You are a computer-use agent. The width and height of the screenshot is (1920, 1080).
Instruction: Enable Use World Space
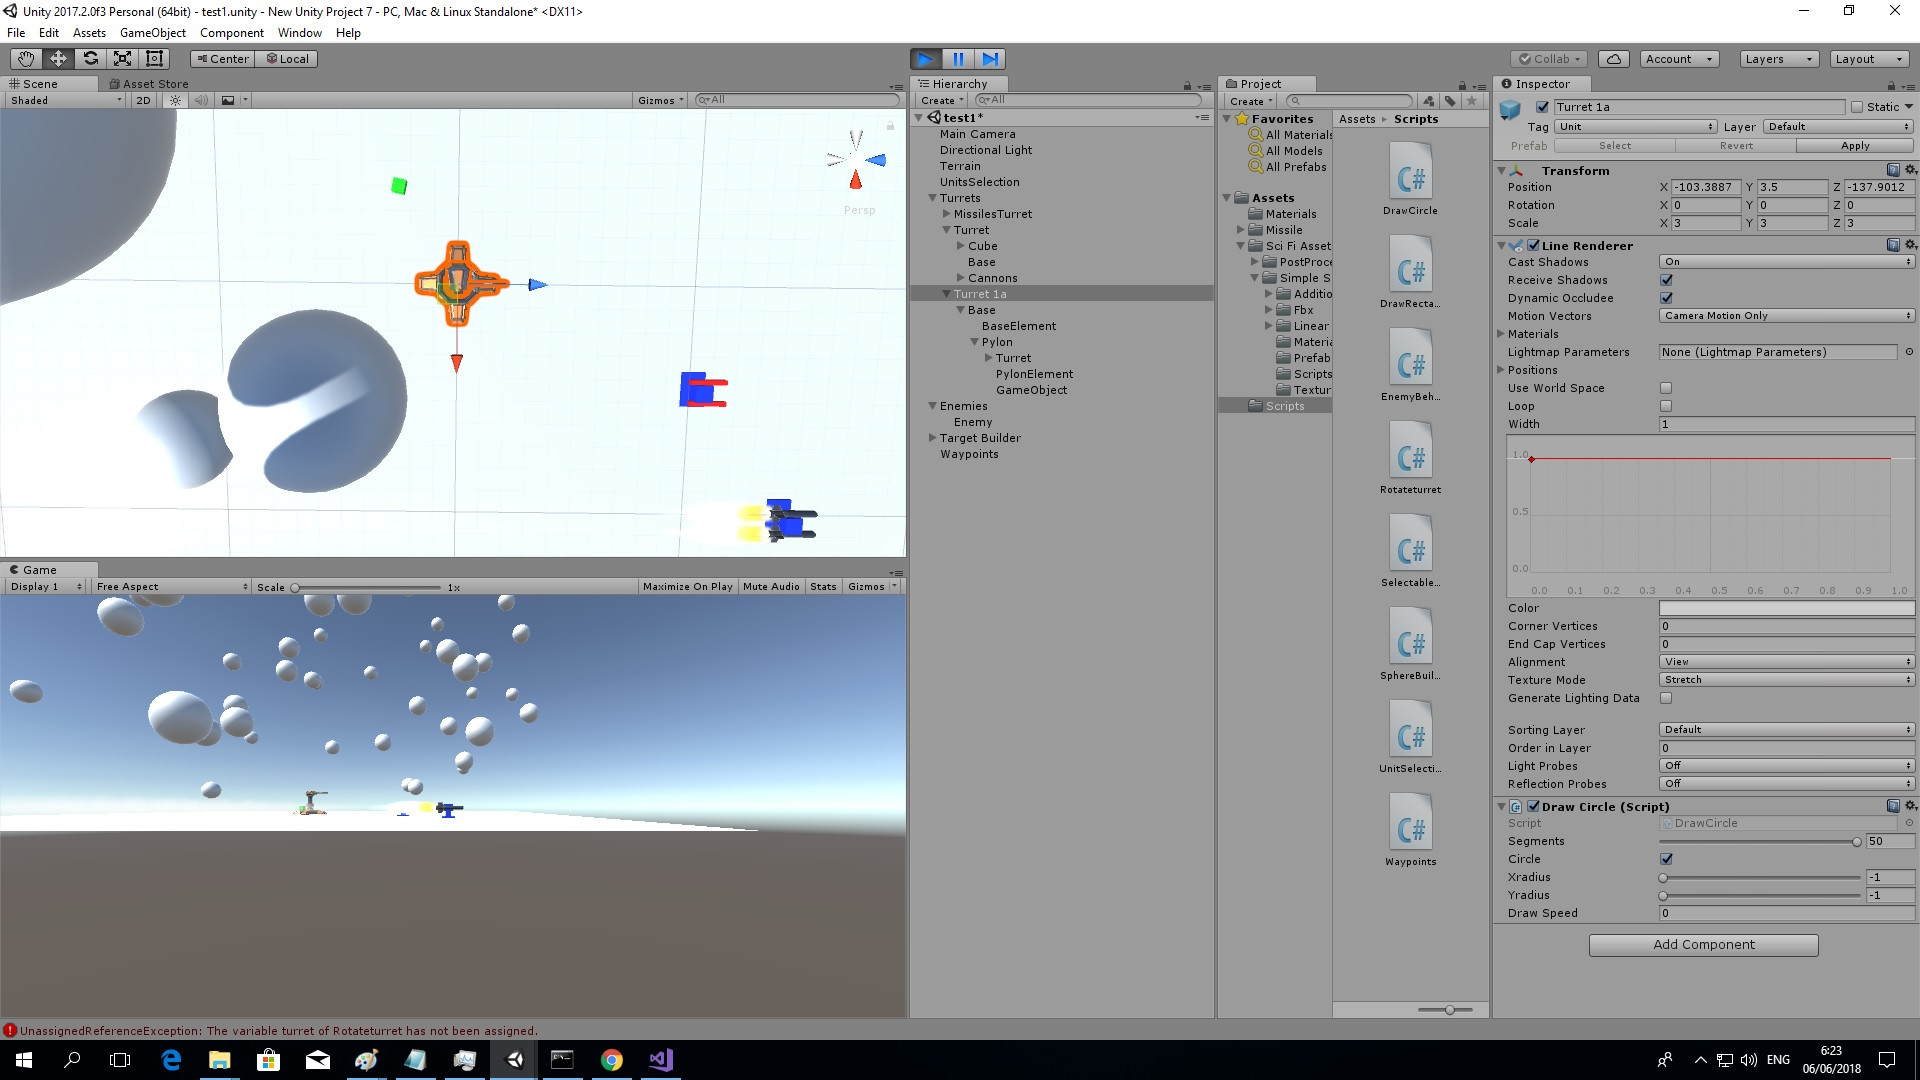click(x=1666, y=388)
